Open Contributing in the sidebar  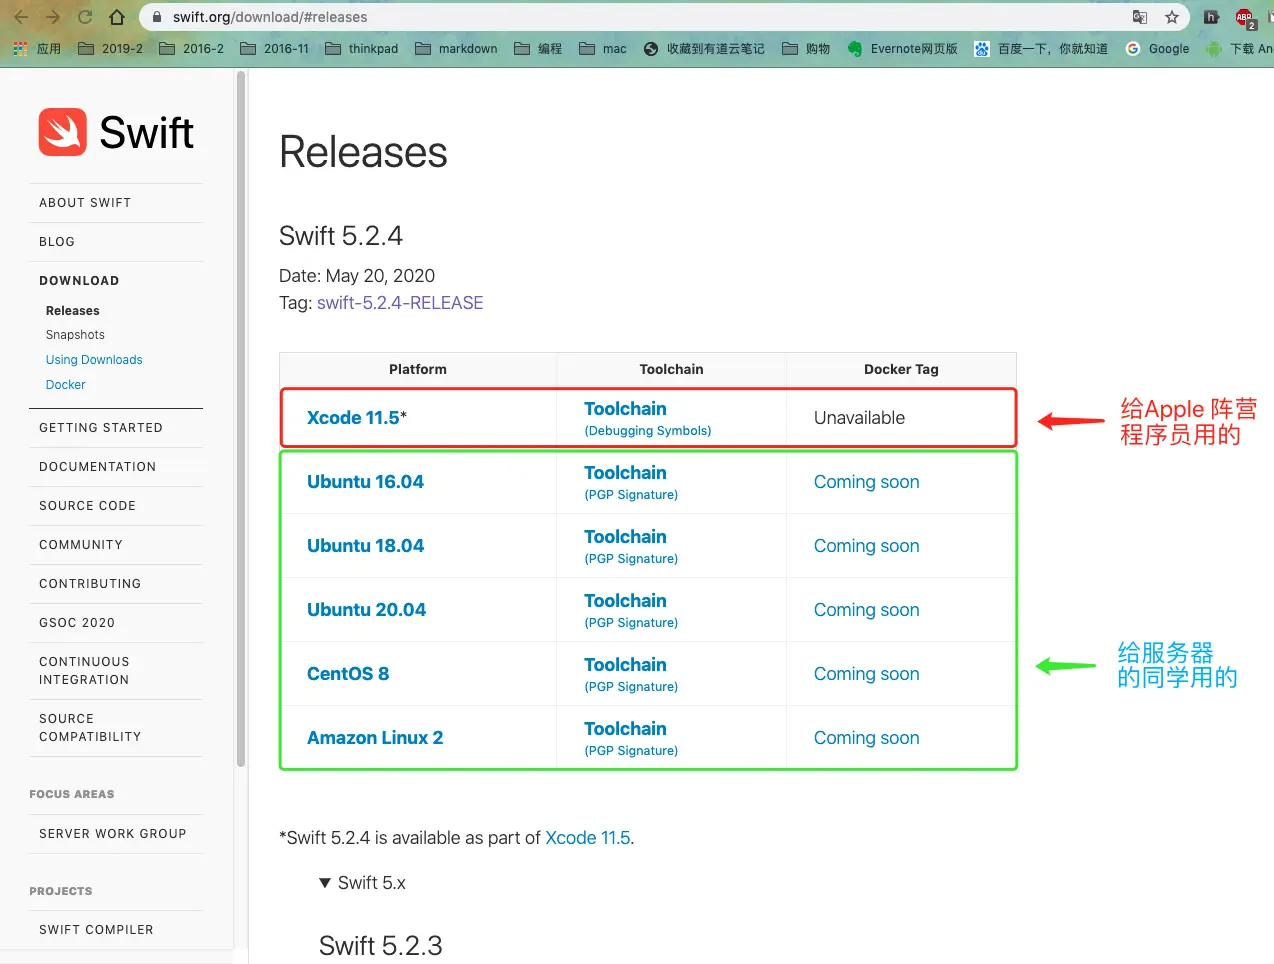(90, 584)
